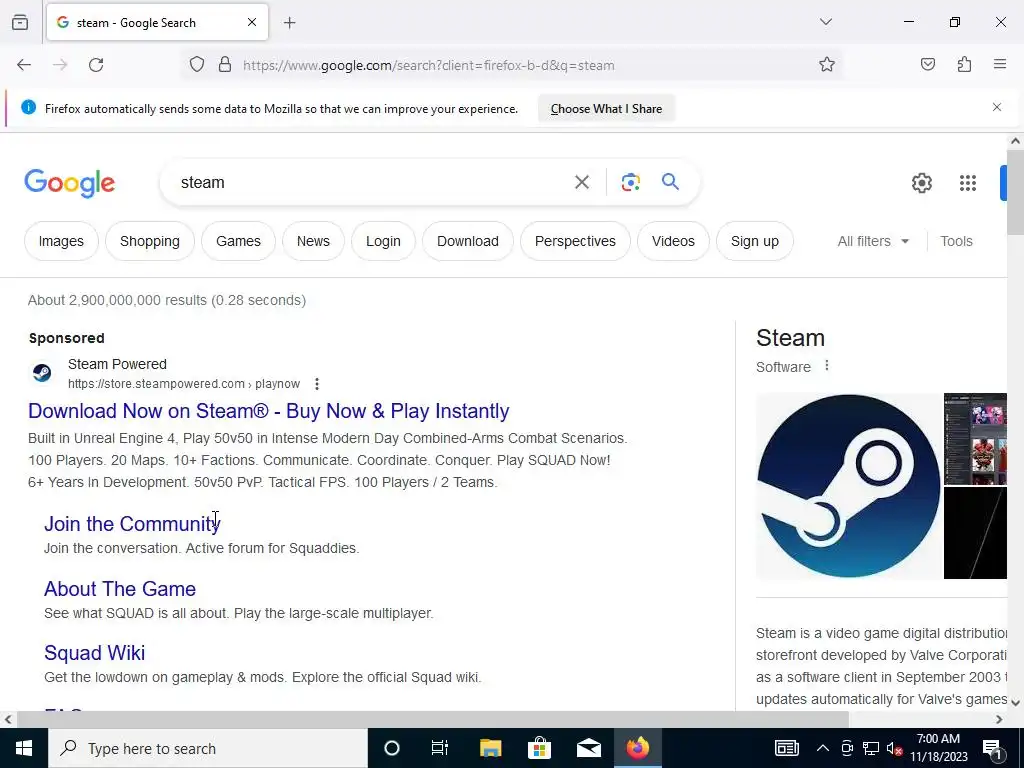Select the Sign up filter chip
The height and width of the screenshot is (768, 1024).
click(x=755, y=241)
